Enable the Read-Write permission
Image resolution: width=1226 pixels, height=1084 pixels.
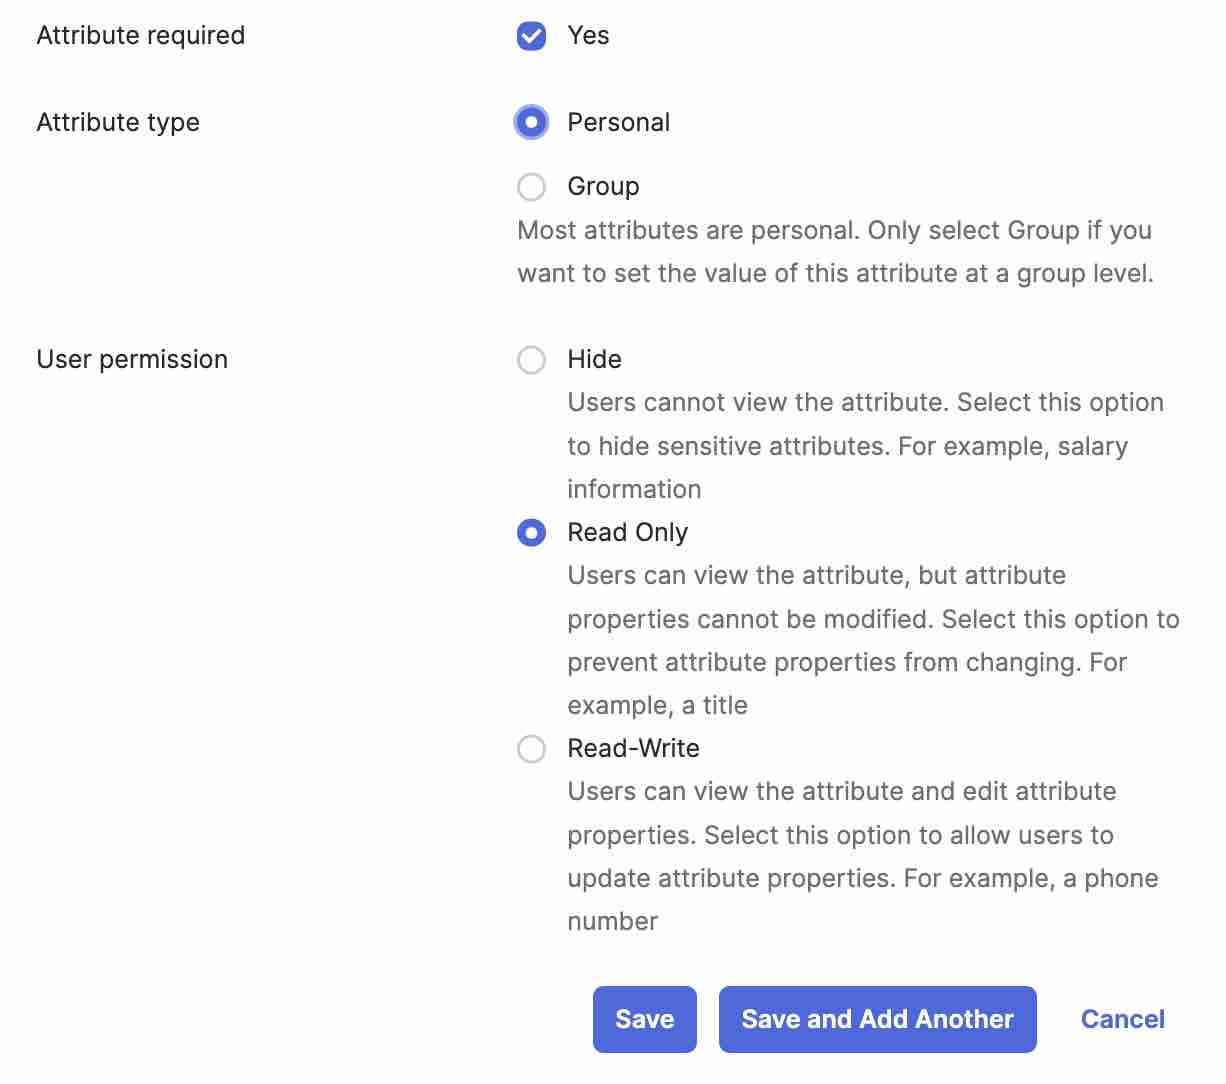pos(531,748)
